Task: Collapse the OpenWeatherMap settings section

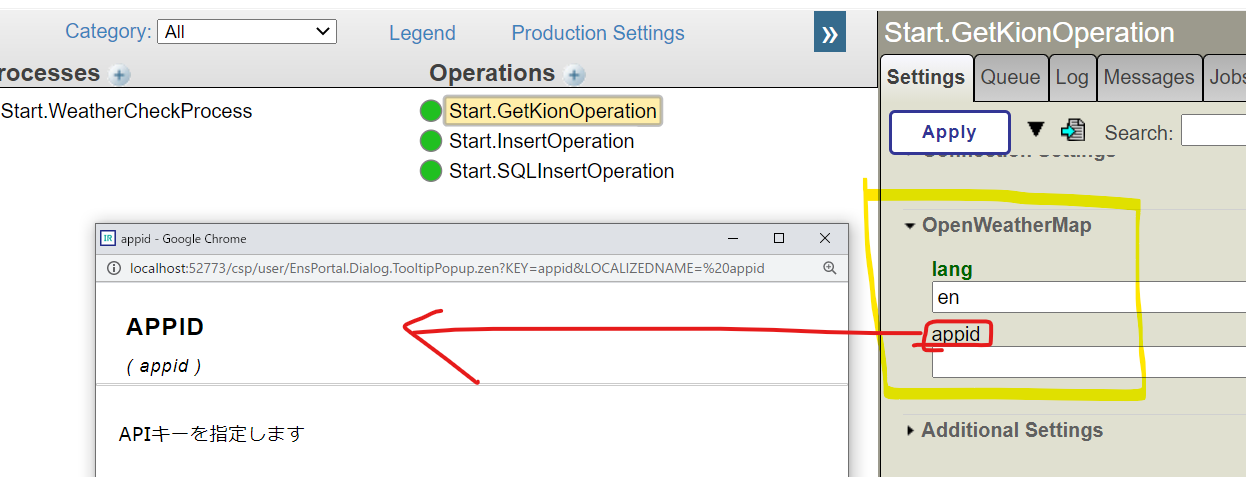Action: [x=910, y=226]
